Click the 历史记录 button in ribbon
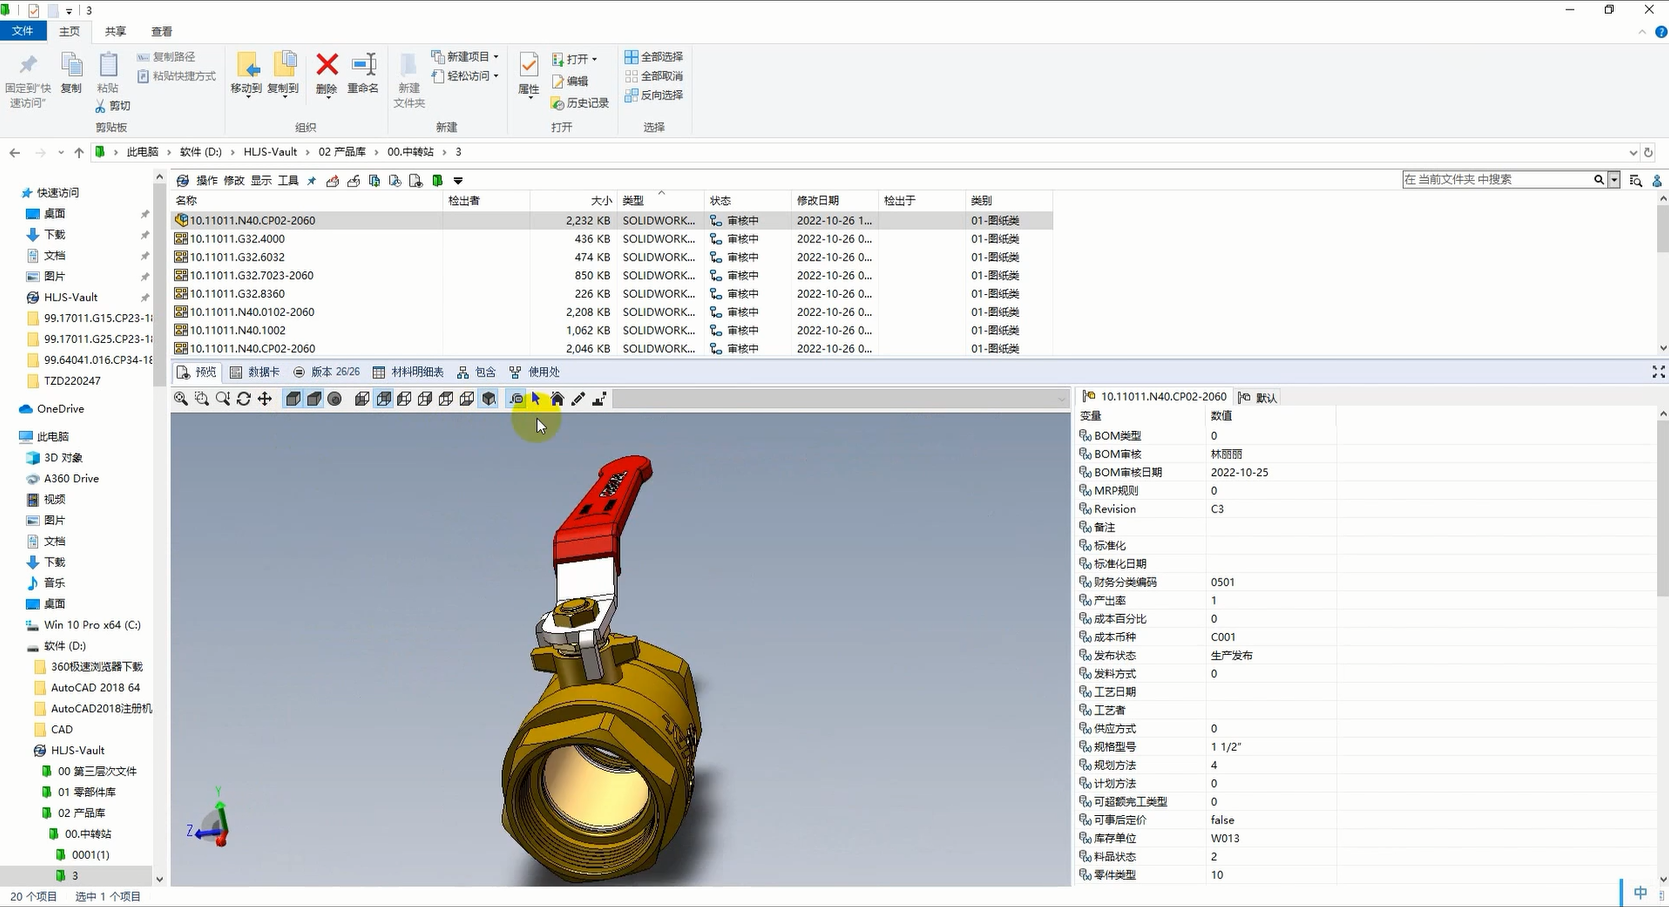 580,103
